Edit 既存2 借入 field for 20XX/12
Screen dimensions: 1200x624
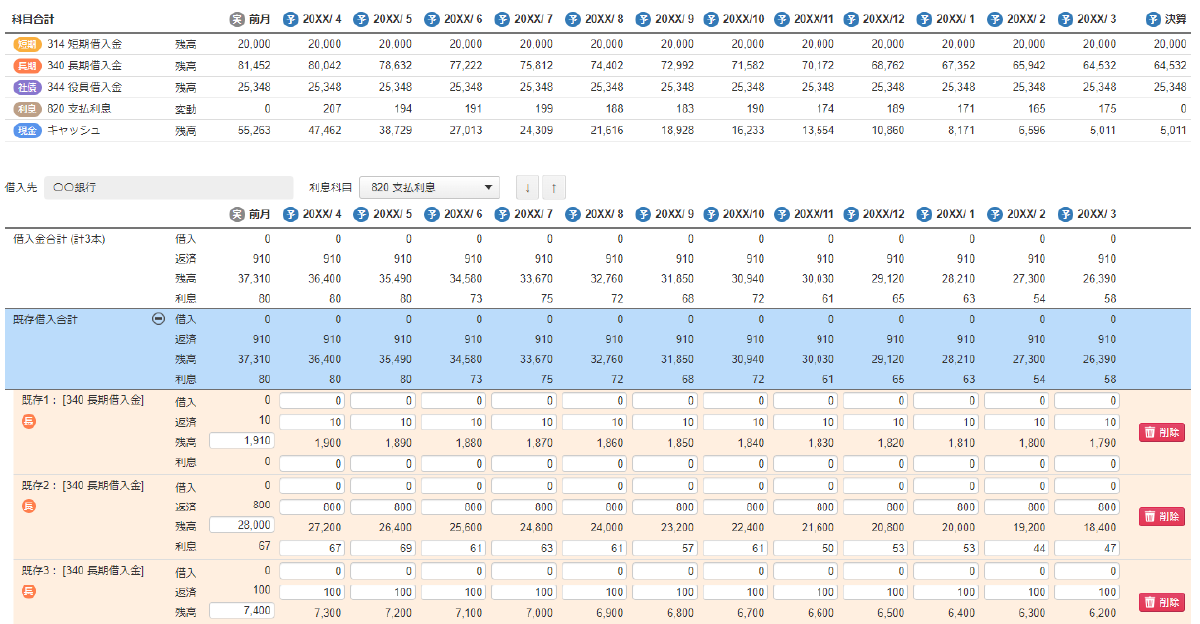[x=876, y=486]
